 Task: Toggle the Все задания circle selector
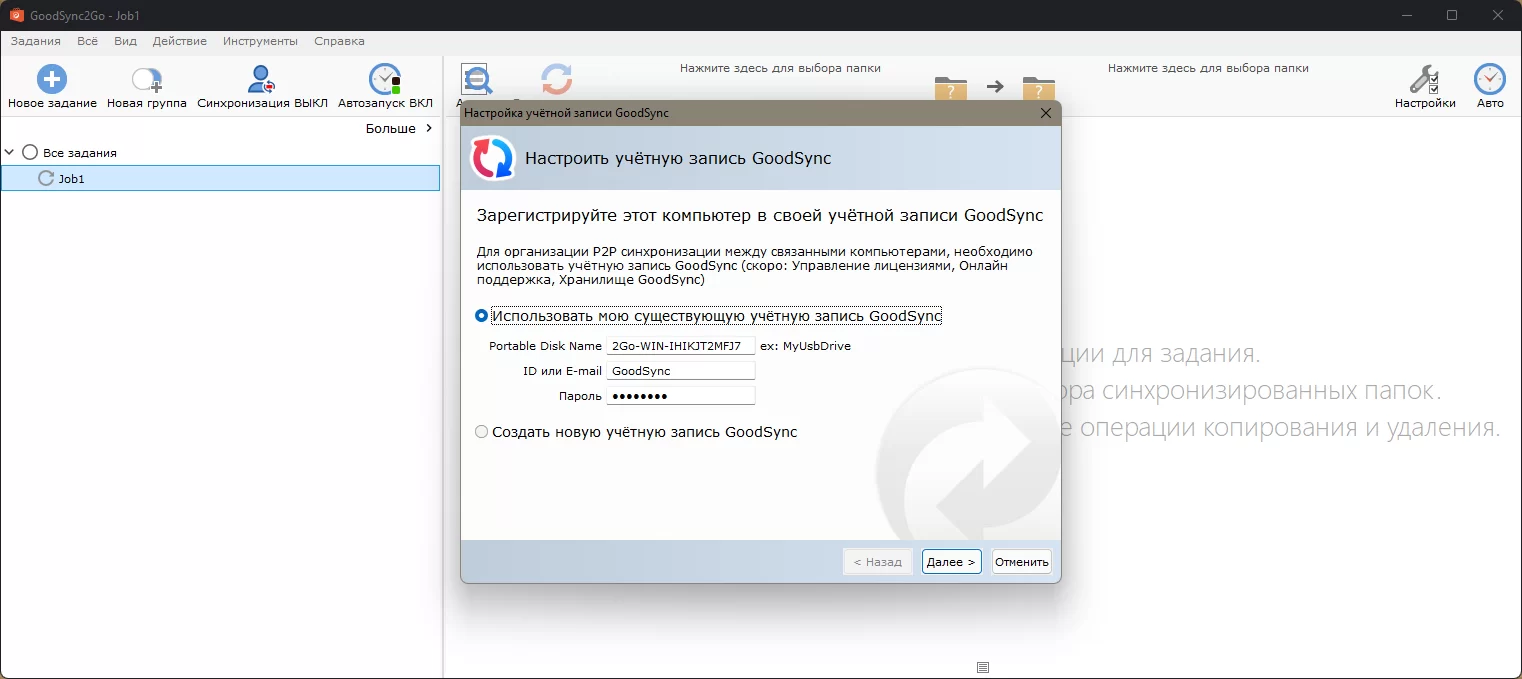pos(30,152)
